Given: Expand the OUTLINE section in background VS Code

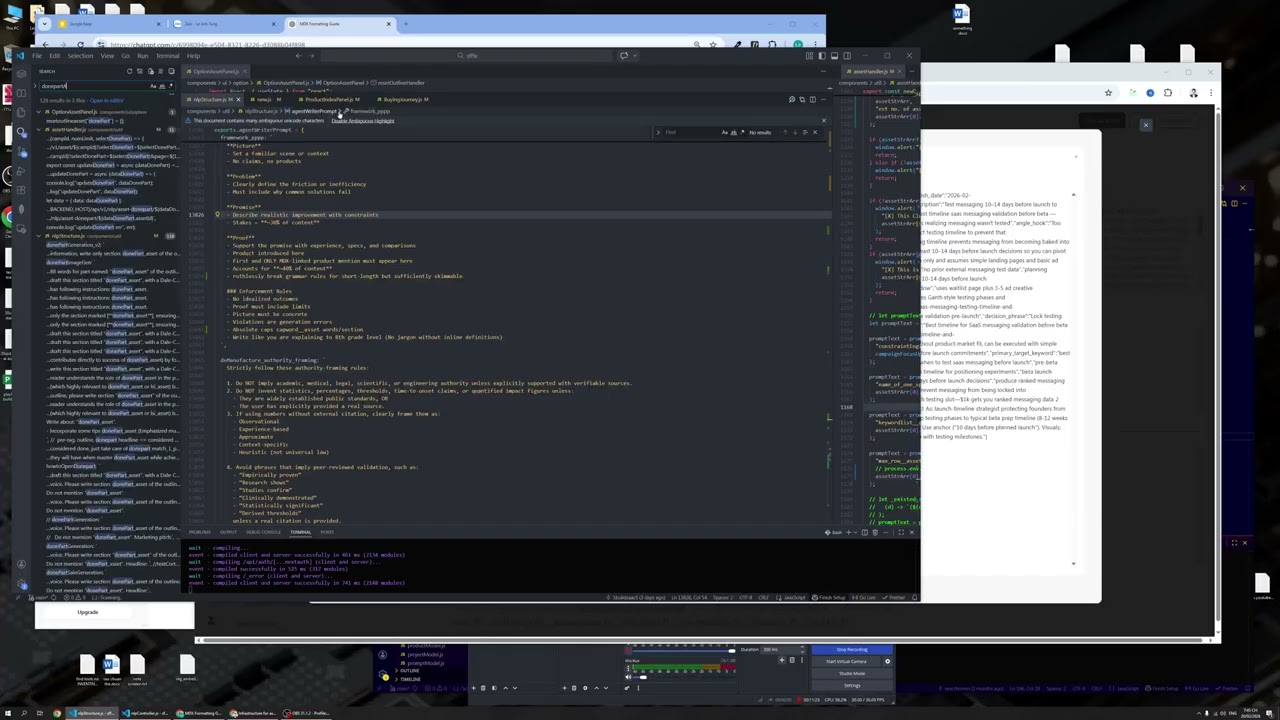Looking at the screenshot, I should 409,671.
